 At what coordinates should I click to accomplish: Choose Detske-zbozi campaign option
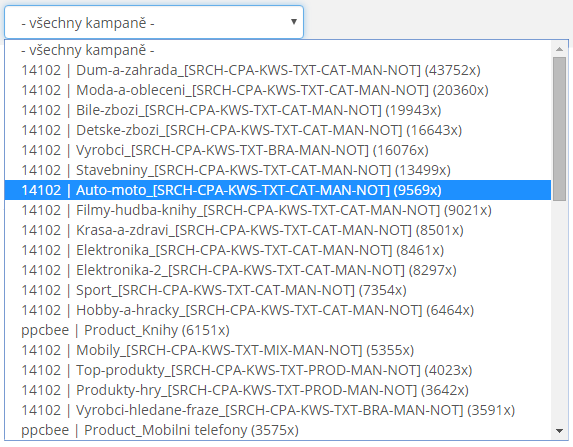(278, 130)
